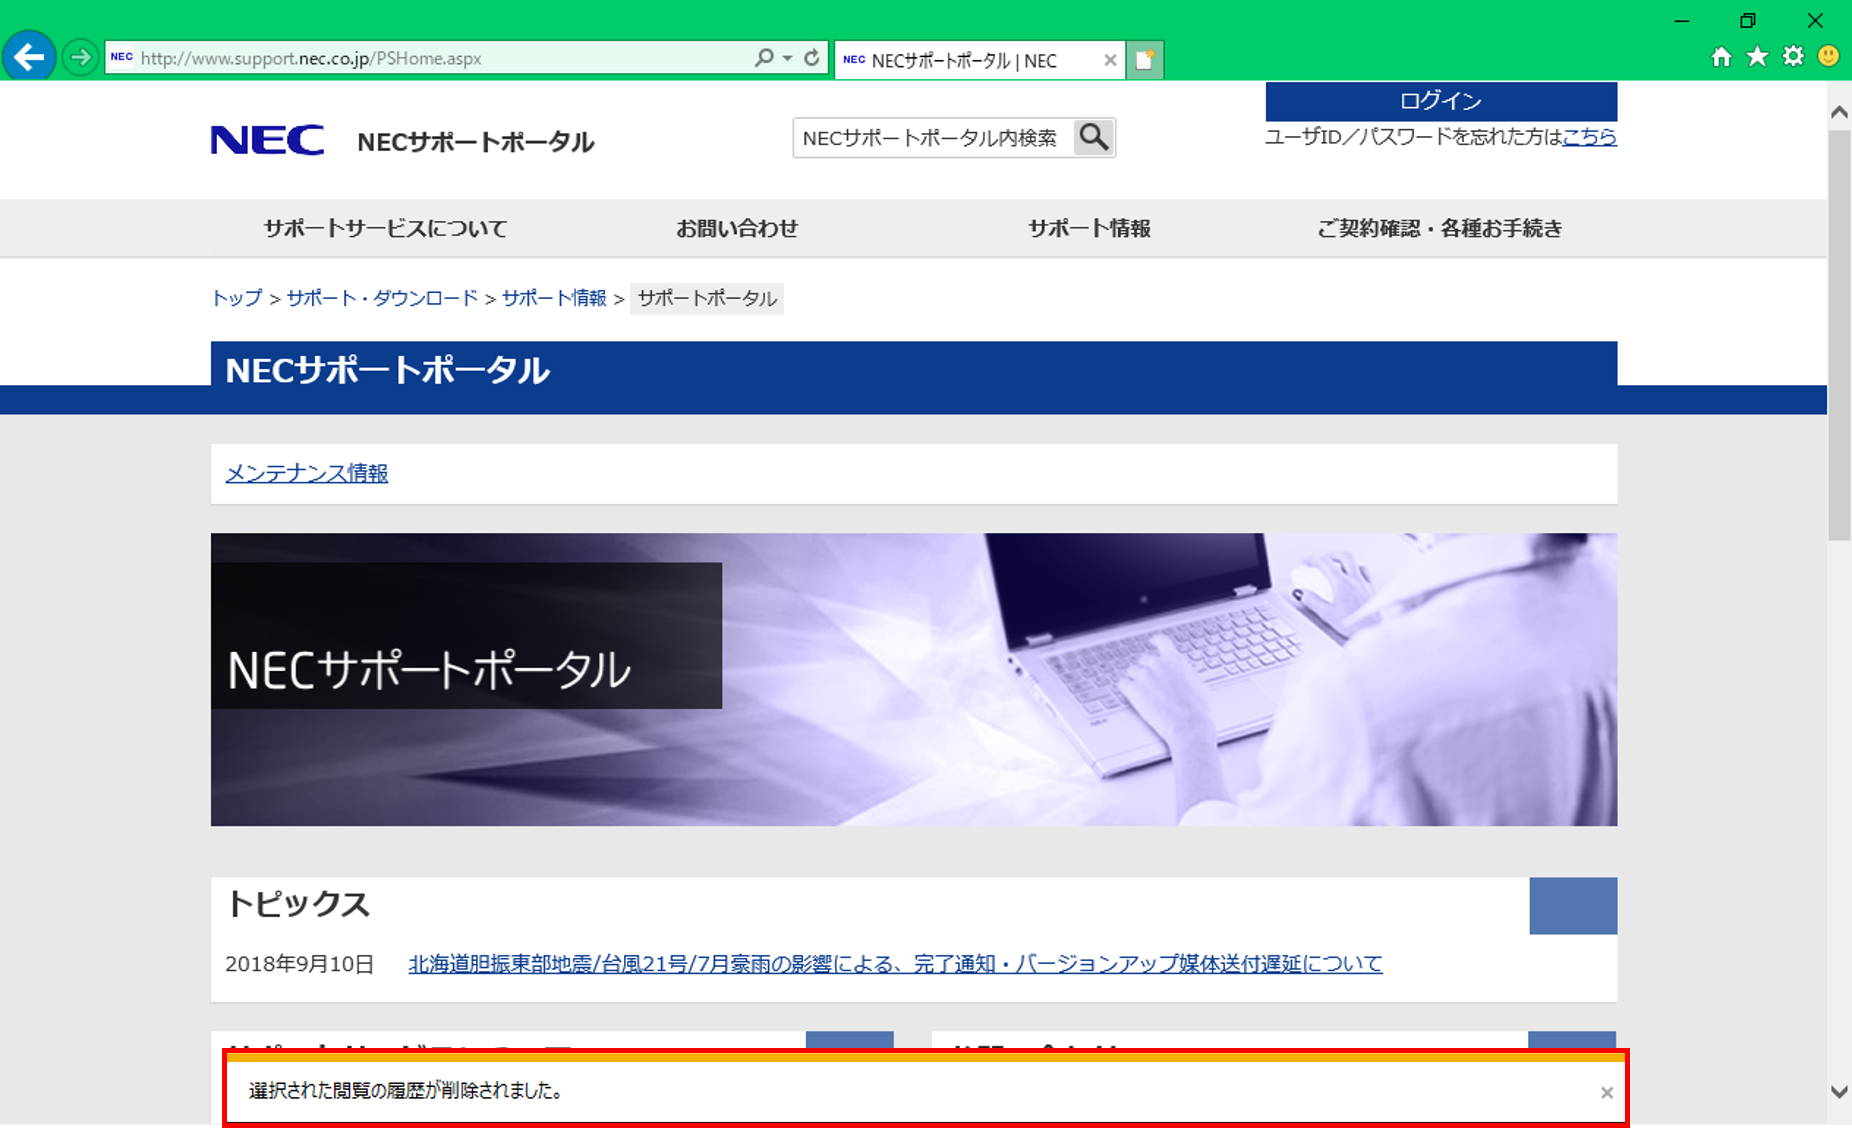Viewport: 1852px width, 1128px height.
Task: Expand the address bar search dropdown arrow
Action: [788, 58]
